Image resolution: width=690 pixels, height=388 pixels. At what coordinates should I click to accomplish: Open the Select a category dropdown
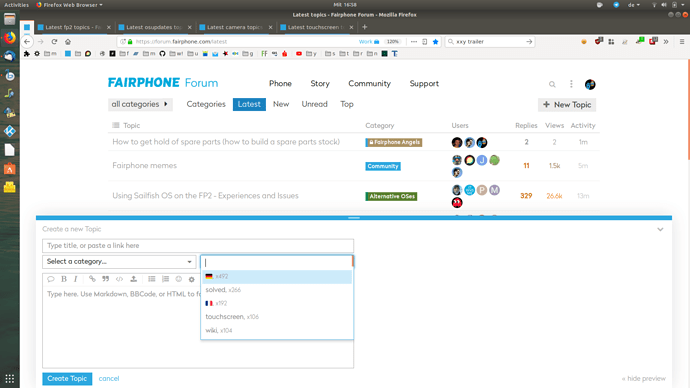pyautogui.click(x=119, y=262)
